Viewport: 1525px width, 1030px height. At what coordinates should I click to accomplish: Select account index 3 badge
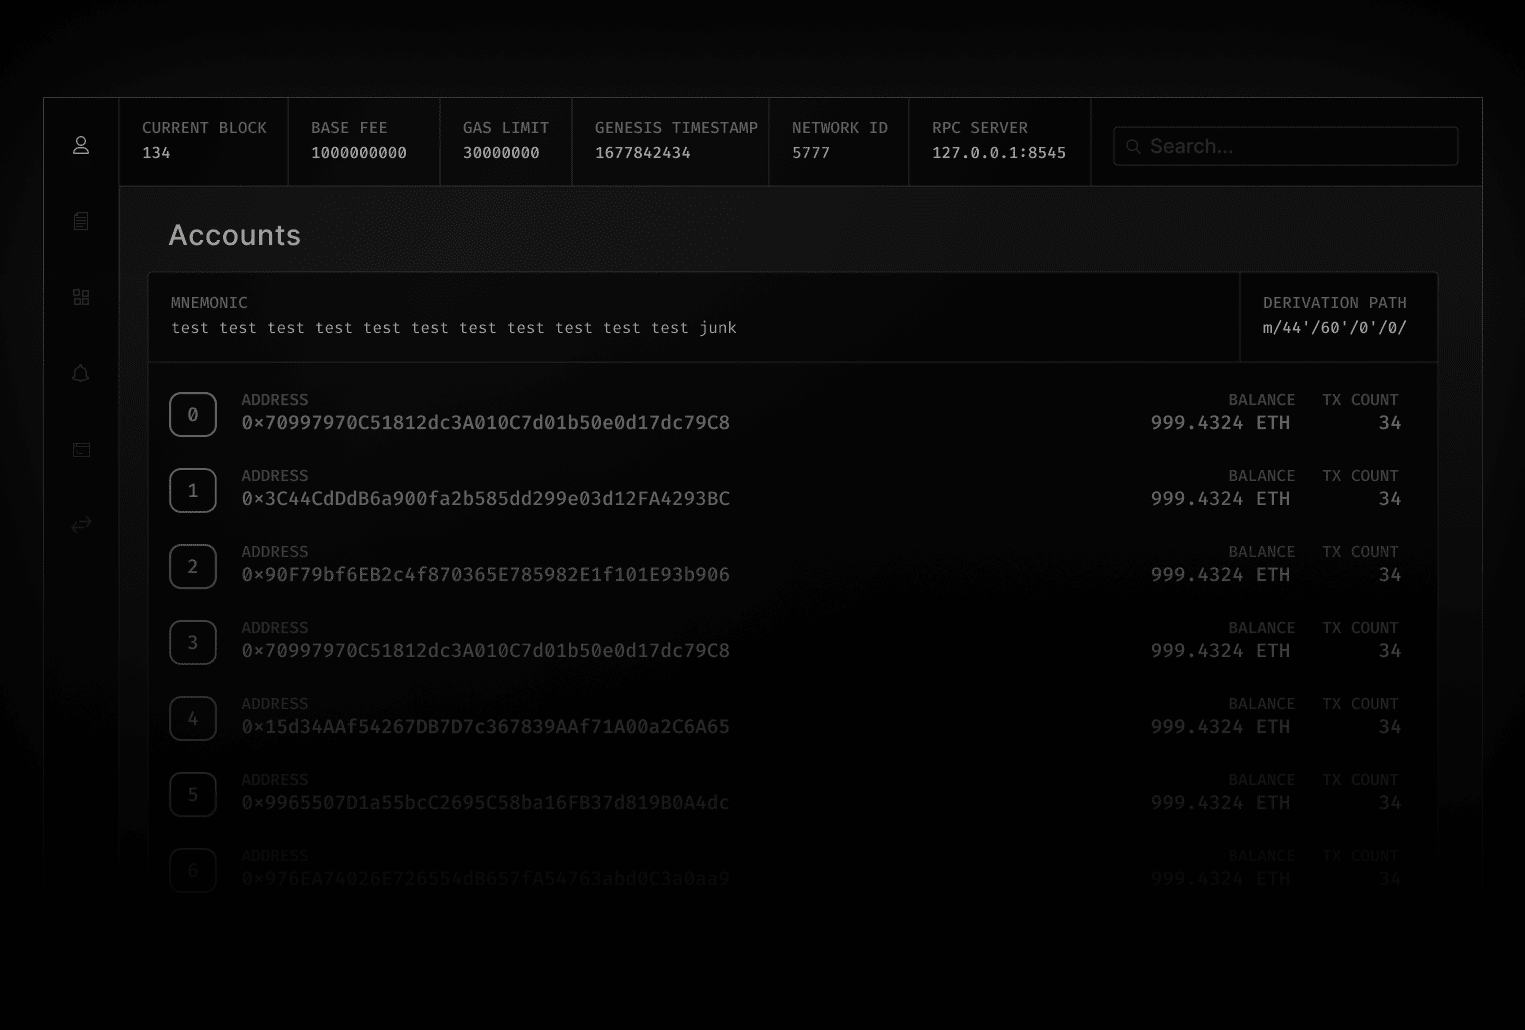(x=193, y=642)
